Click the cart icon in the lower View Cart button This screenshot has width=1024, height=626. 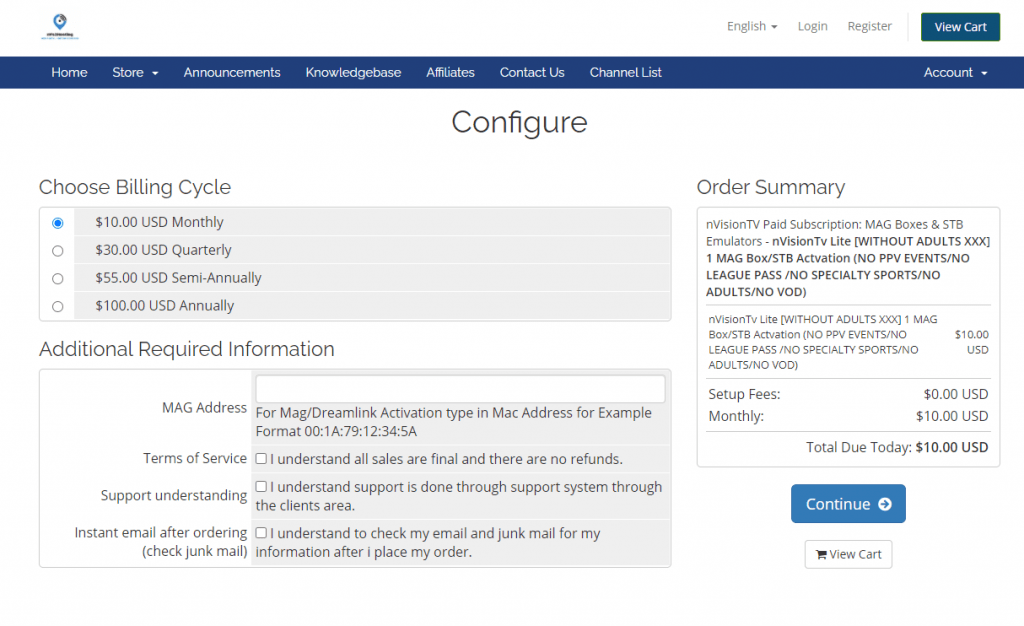(821, 555)
